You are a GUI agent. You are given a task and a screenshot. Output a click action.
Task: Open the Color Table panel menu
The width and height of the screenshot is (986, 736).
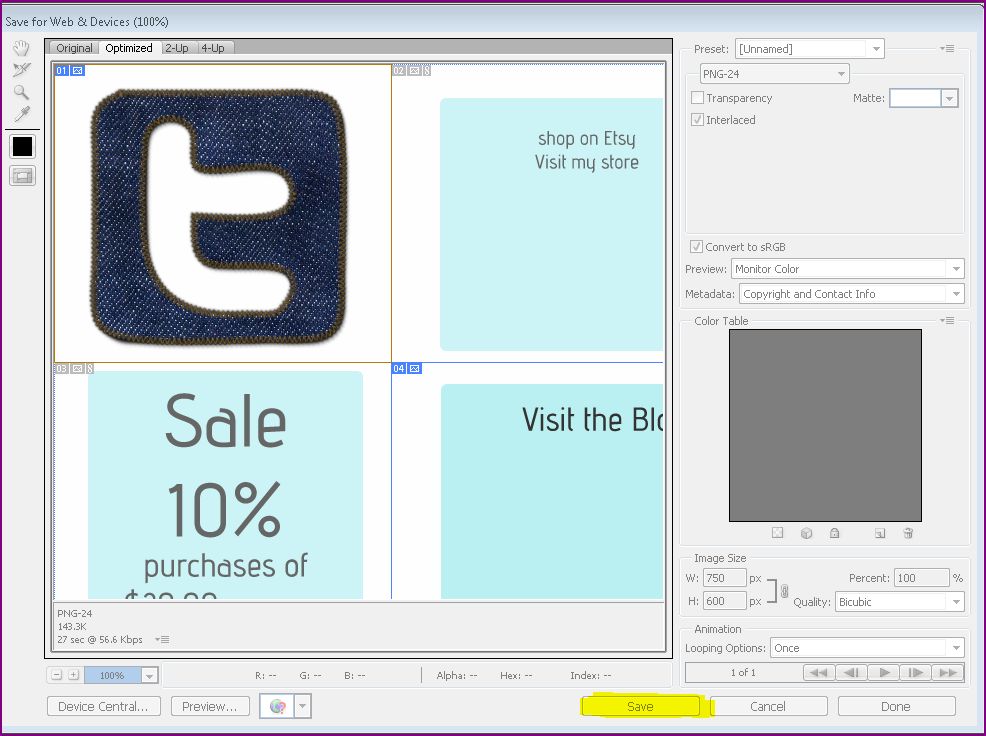pyautogui.click(x=947, y=320)
